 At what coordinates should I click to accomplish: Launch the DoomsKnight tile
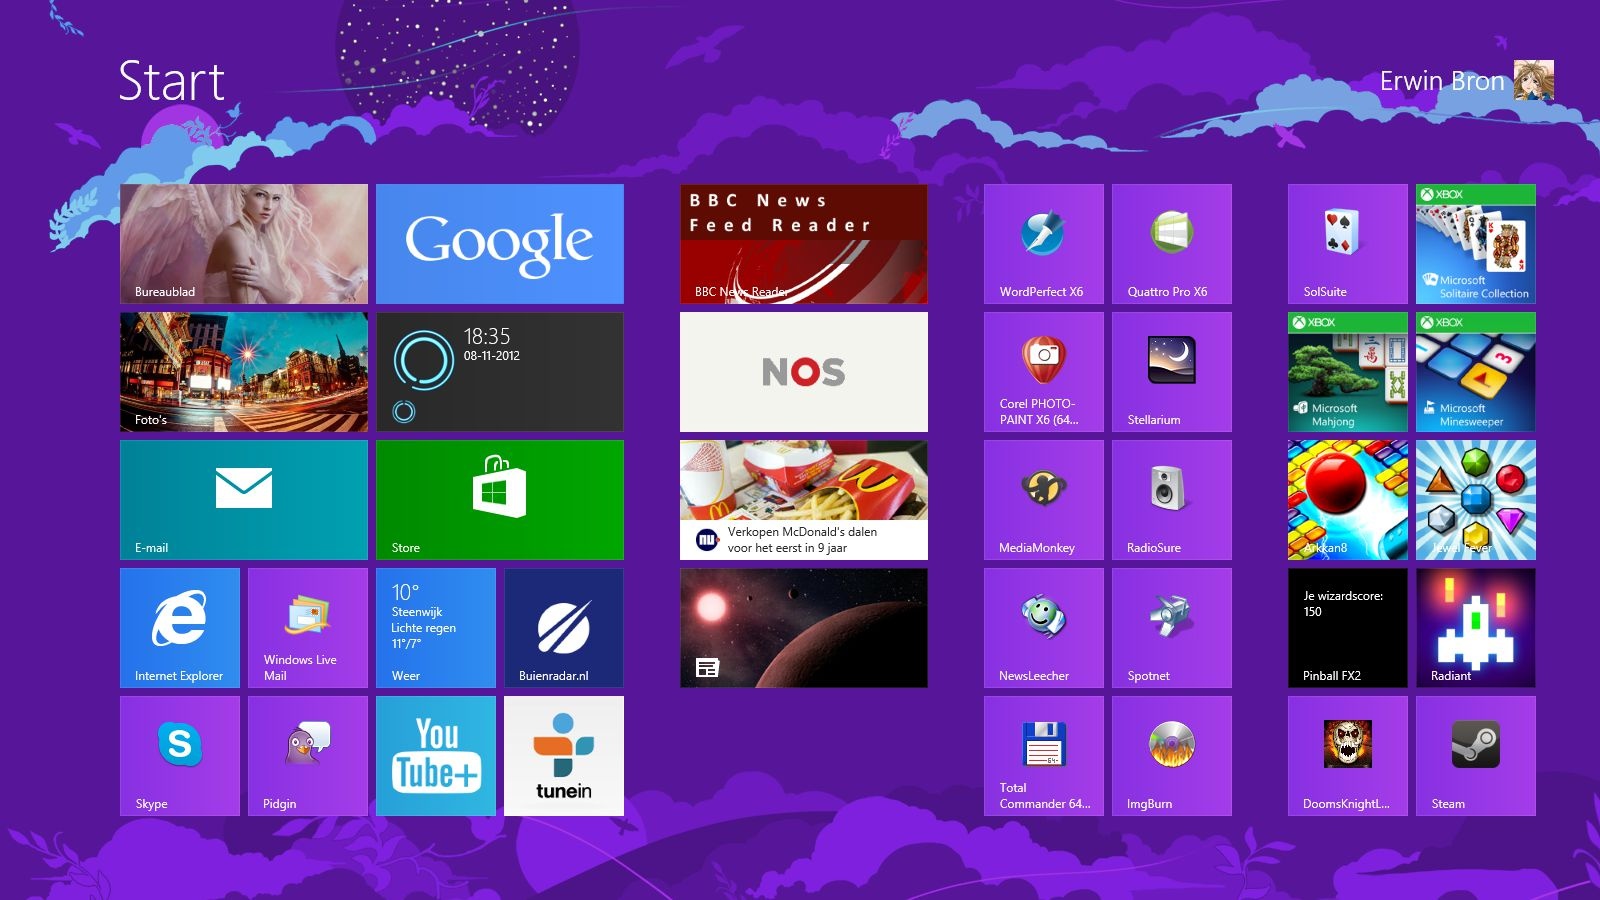[1348, 756]
